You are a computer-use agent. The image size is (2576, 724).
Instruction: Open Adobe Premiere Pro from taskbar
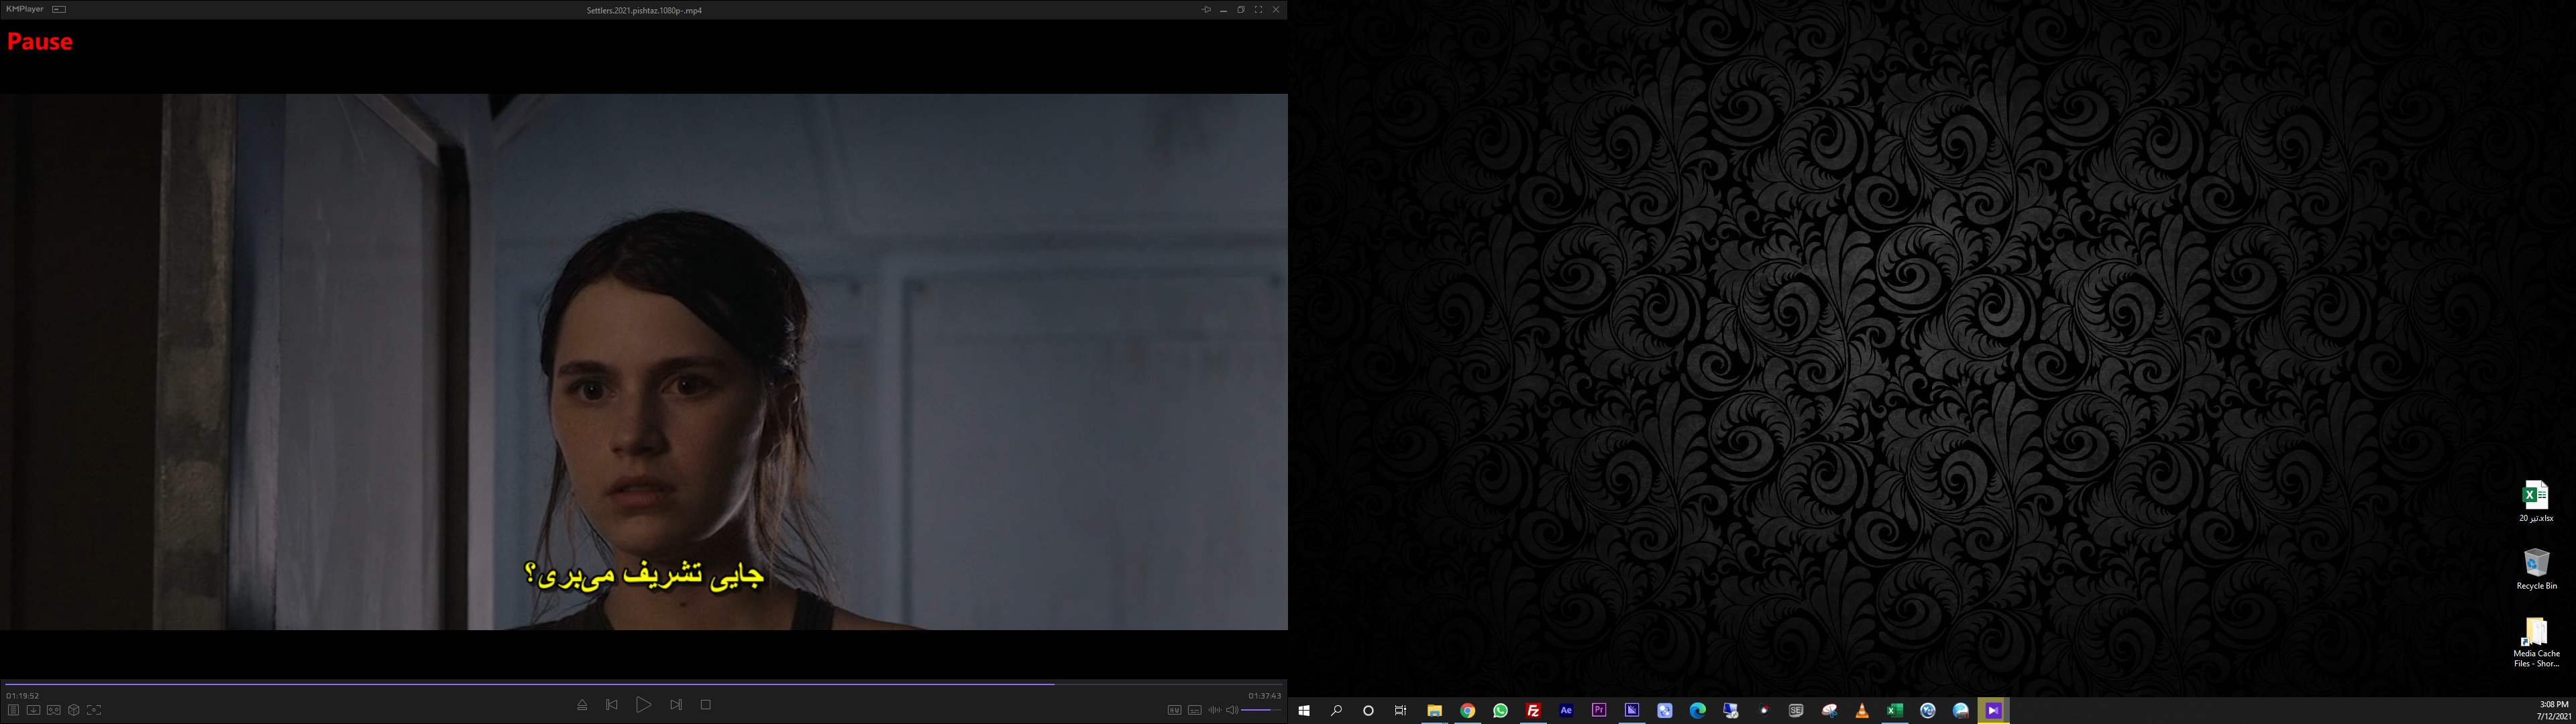(1599, 711)
